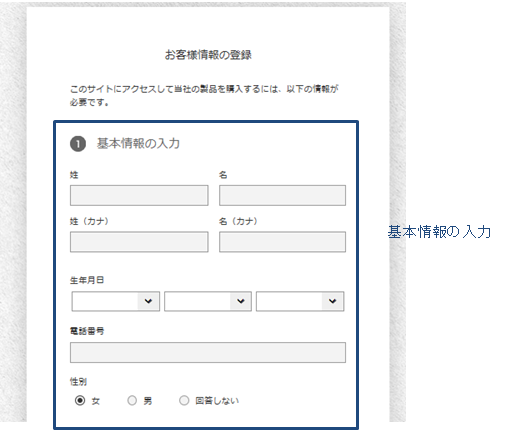Viewport: 511px width, 447px height.
Task: Click the step 1 circle icon
Action: click(78, 144)
